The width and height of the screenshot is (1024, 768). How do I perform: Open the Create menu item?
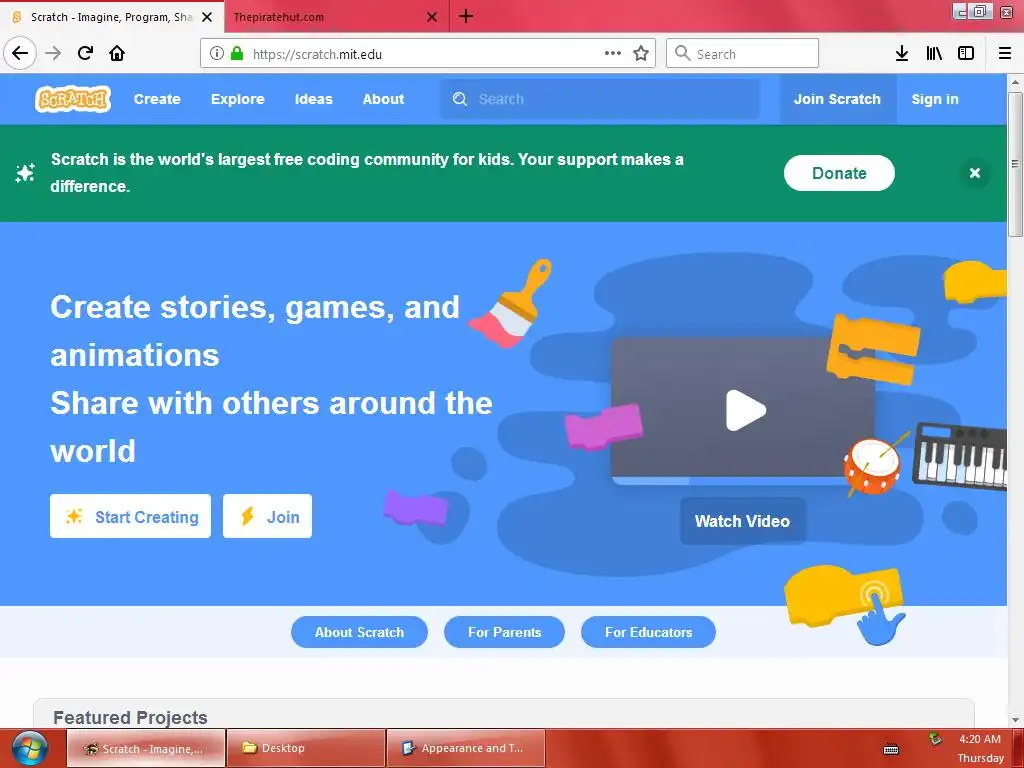click(x=157, y=99)
